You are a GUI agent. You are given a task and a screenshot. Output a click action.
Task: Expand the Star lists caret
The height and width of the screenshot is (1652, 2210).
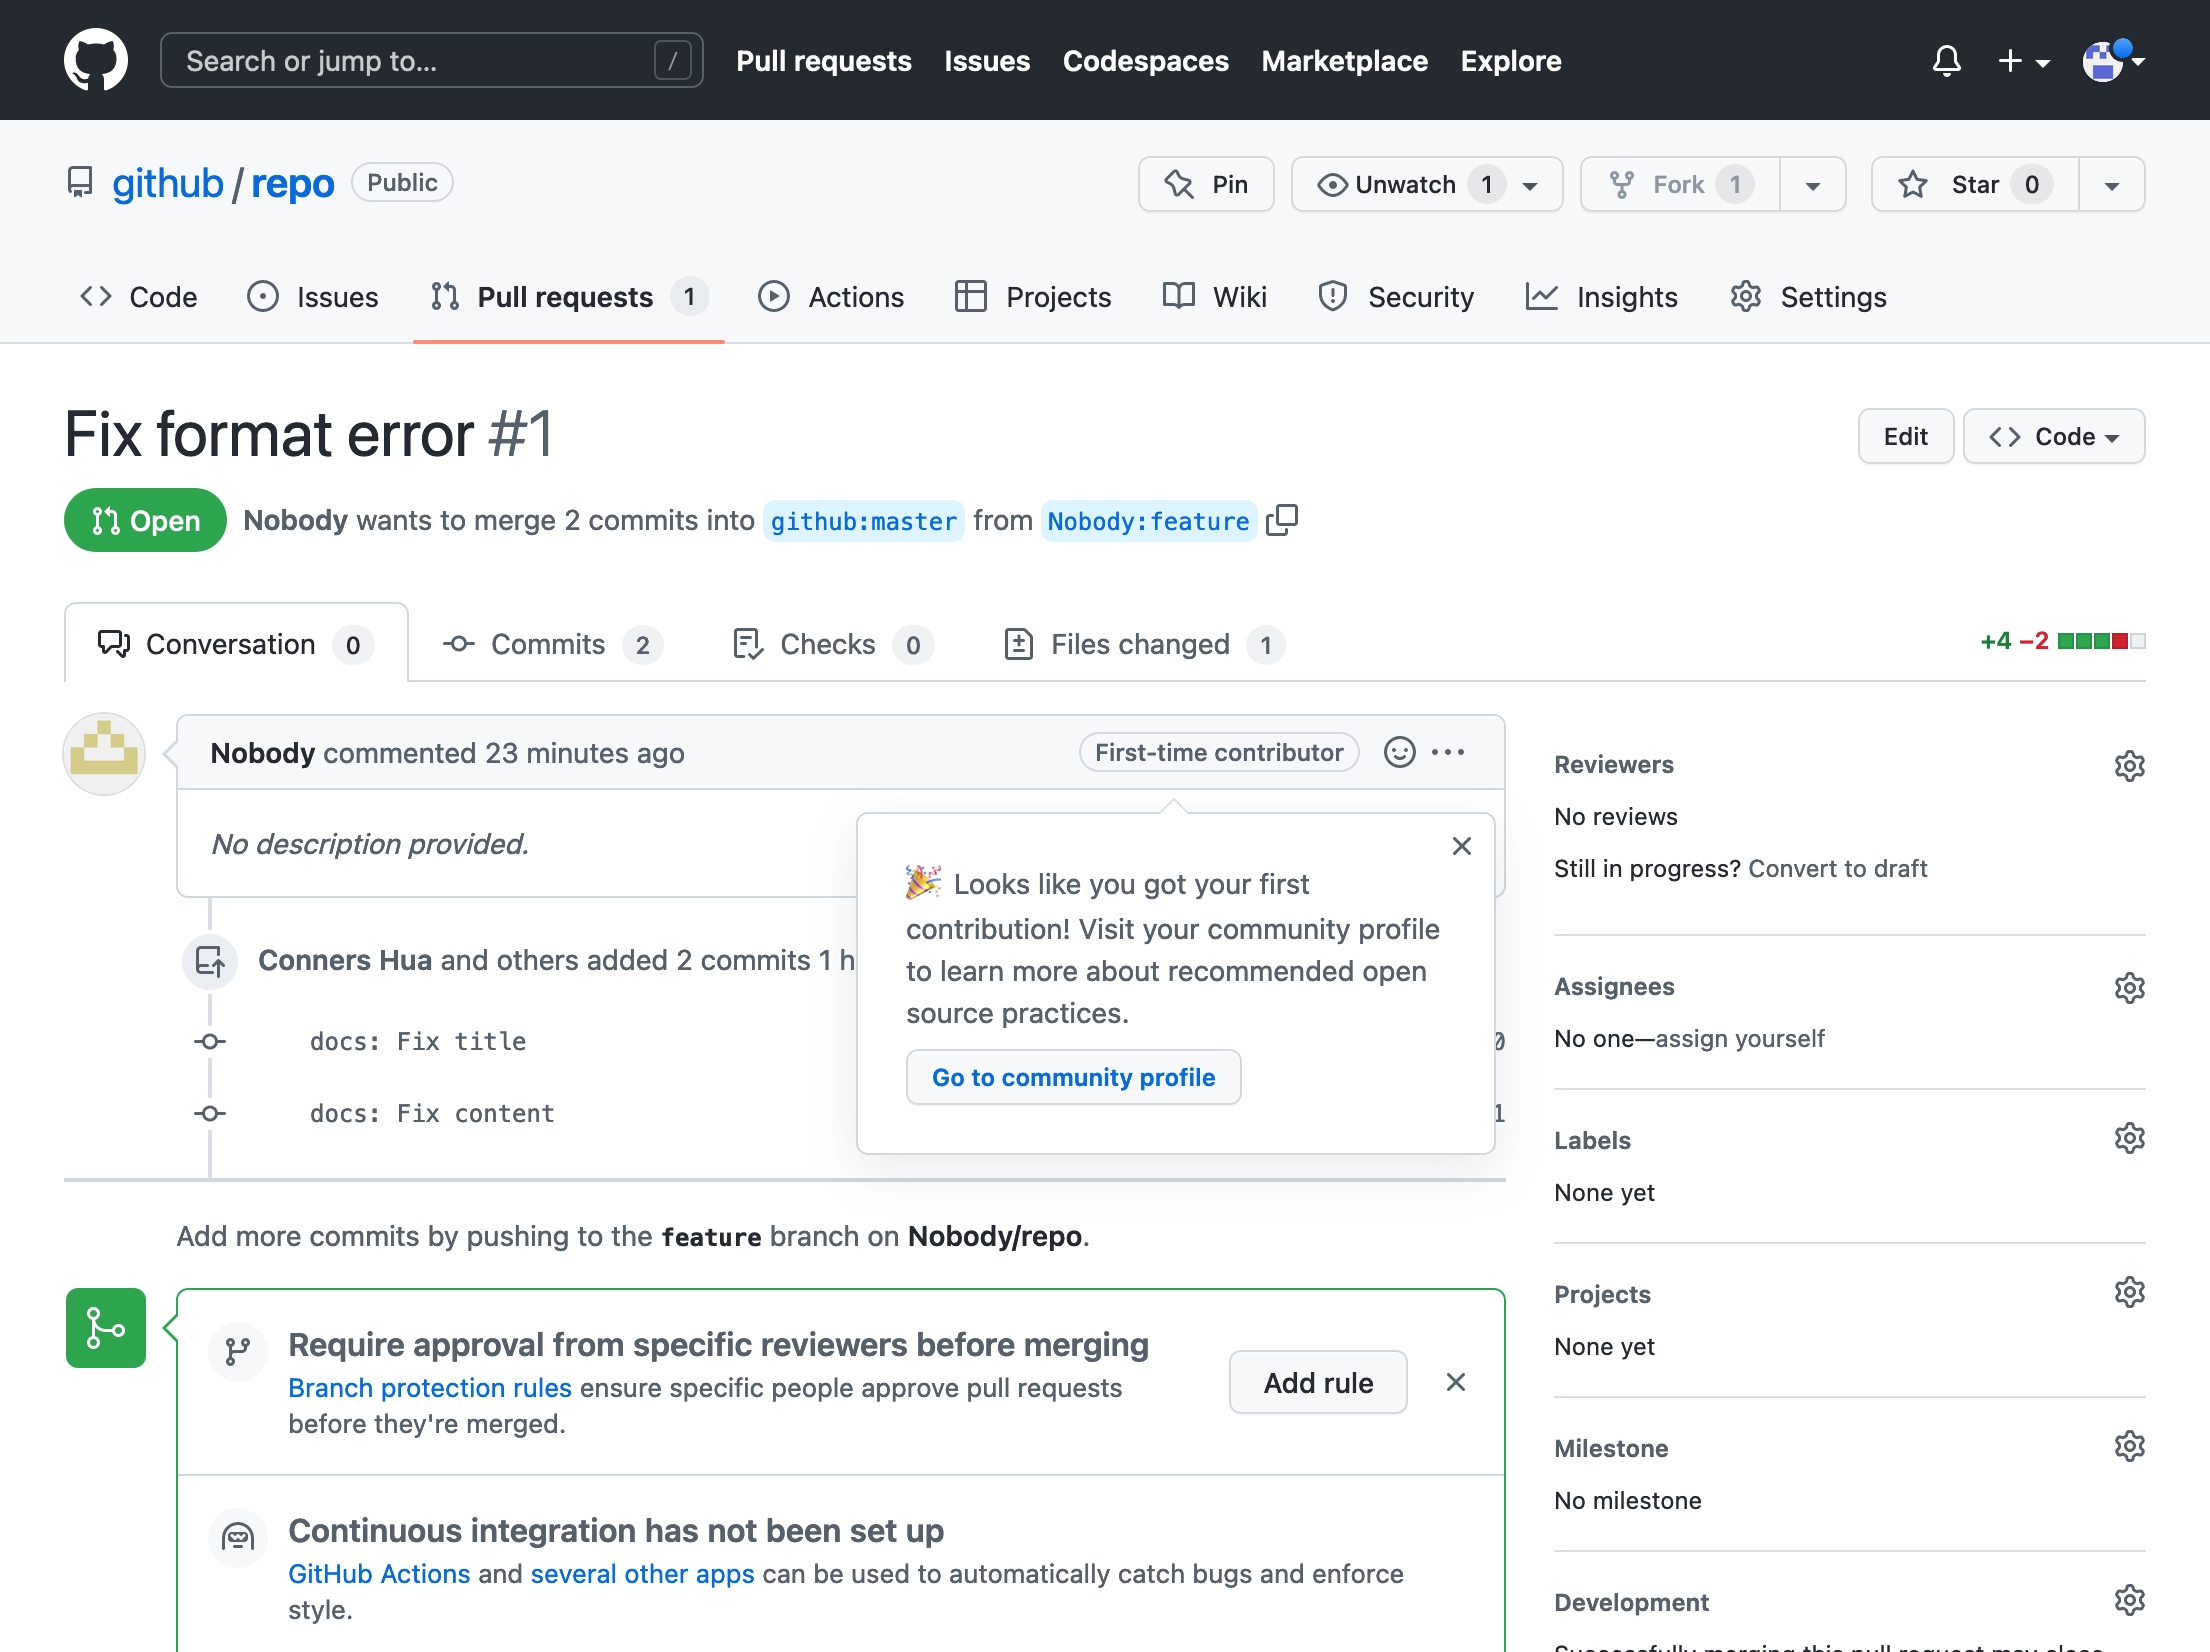pyautogui.click(x=2112, y=184)
